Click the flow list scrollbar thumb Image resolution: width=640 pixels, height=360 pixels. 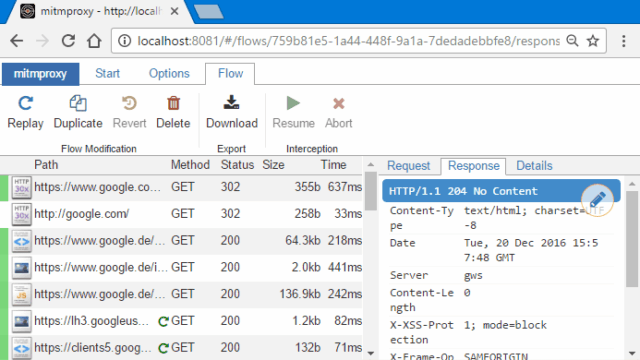coord(371,191)
